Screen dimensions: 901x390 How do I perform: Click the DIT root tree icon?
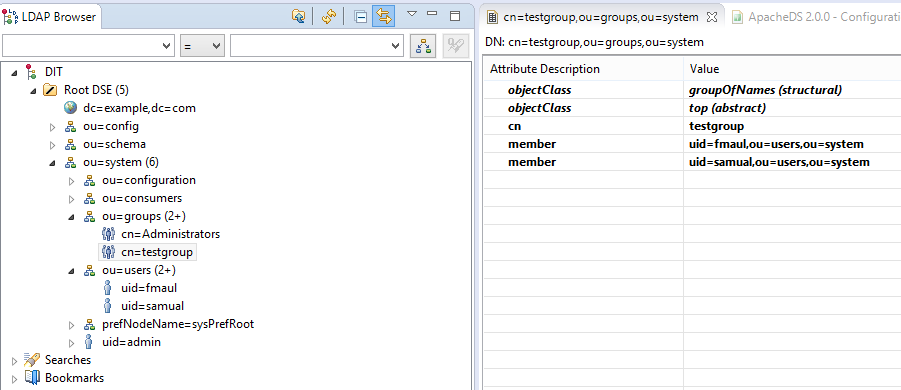pos(31,72)
